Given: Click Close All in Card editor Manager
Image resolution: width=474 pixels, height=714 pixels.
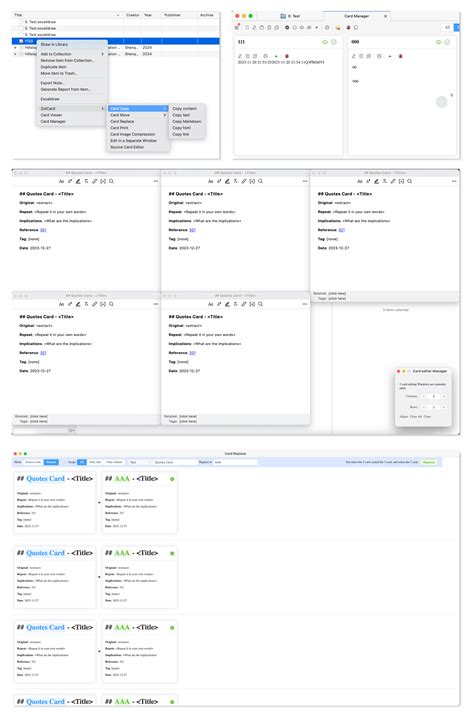Looking at the screenshot, I should pos(415,417).
